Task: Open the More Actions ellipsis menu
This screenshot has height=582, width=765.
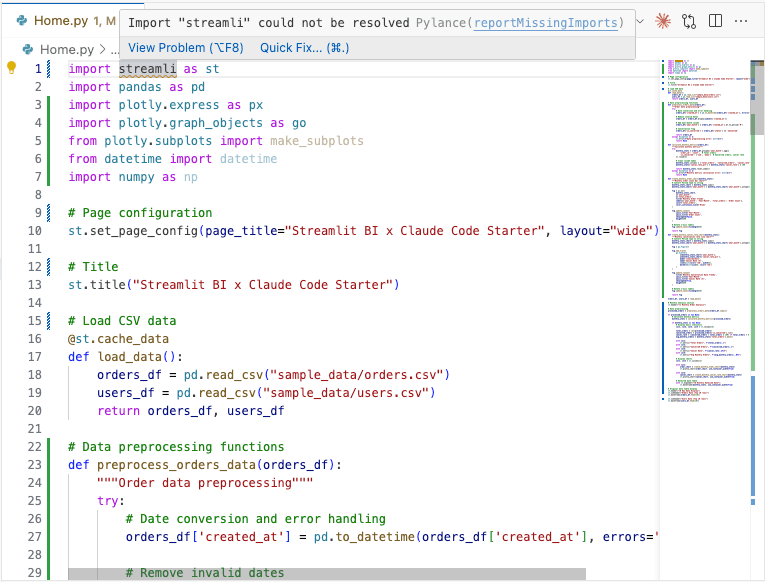Action: pos(742,20)
